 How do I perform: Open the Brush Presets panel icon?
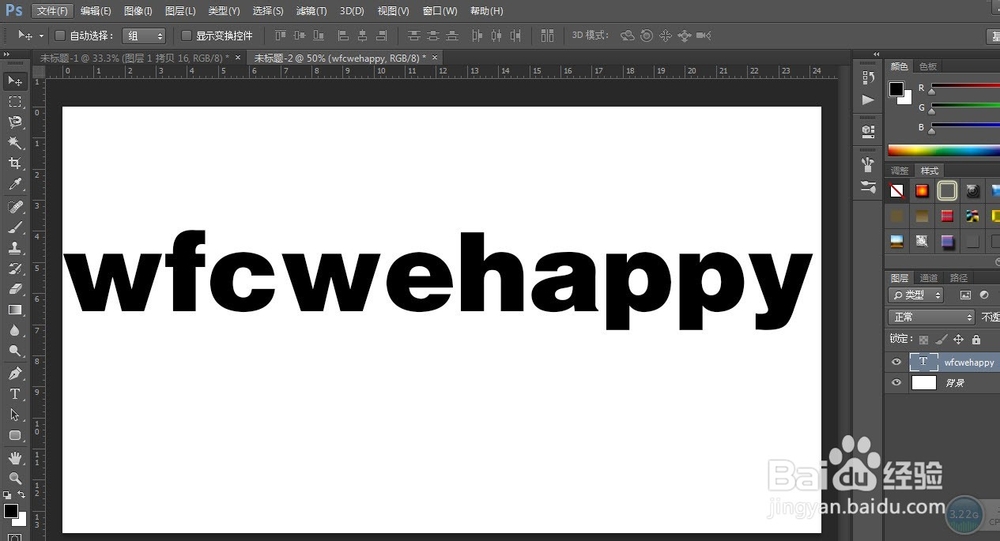pos(868,165)
